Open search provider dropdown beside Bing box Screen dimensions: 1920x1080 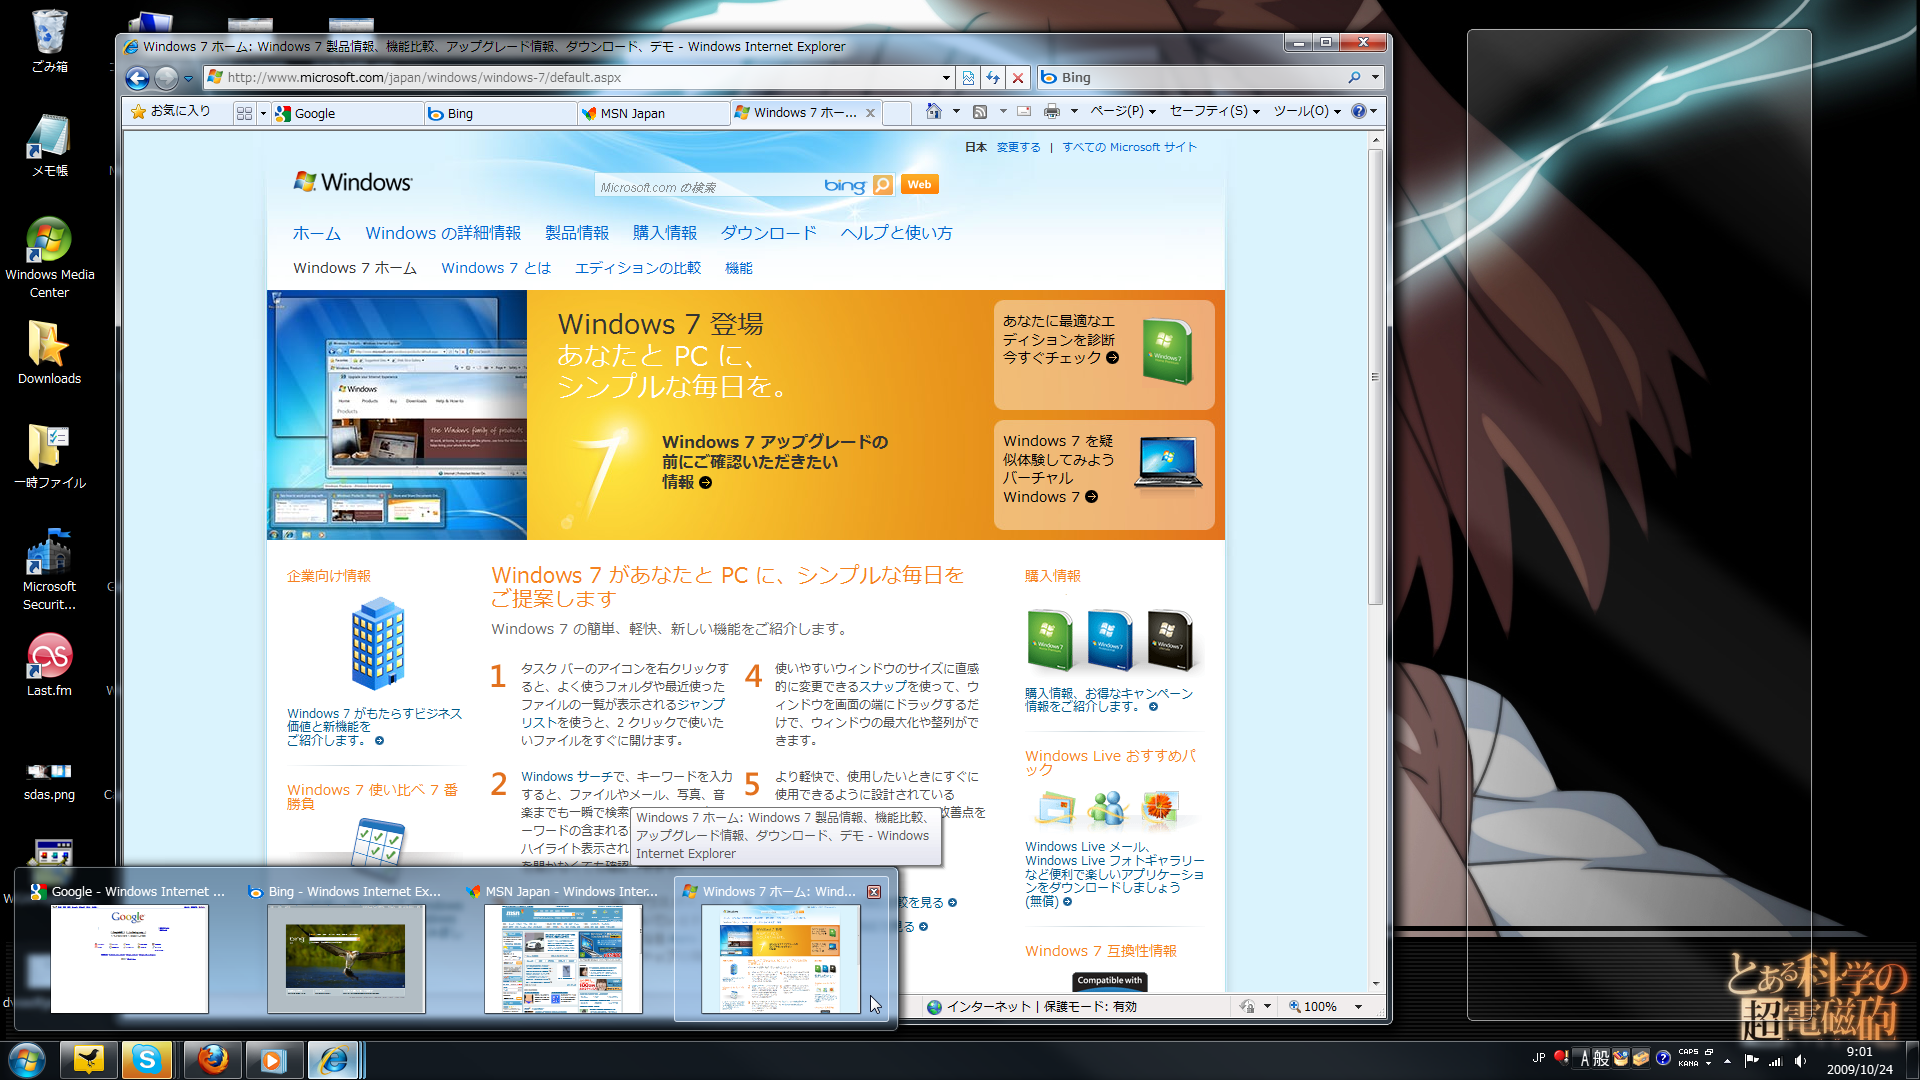coord(1375,77)
